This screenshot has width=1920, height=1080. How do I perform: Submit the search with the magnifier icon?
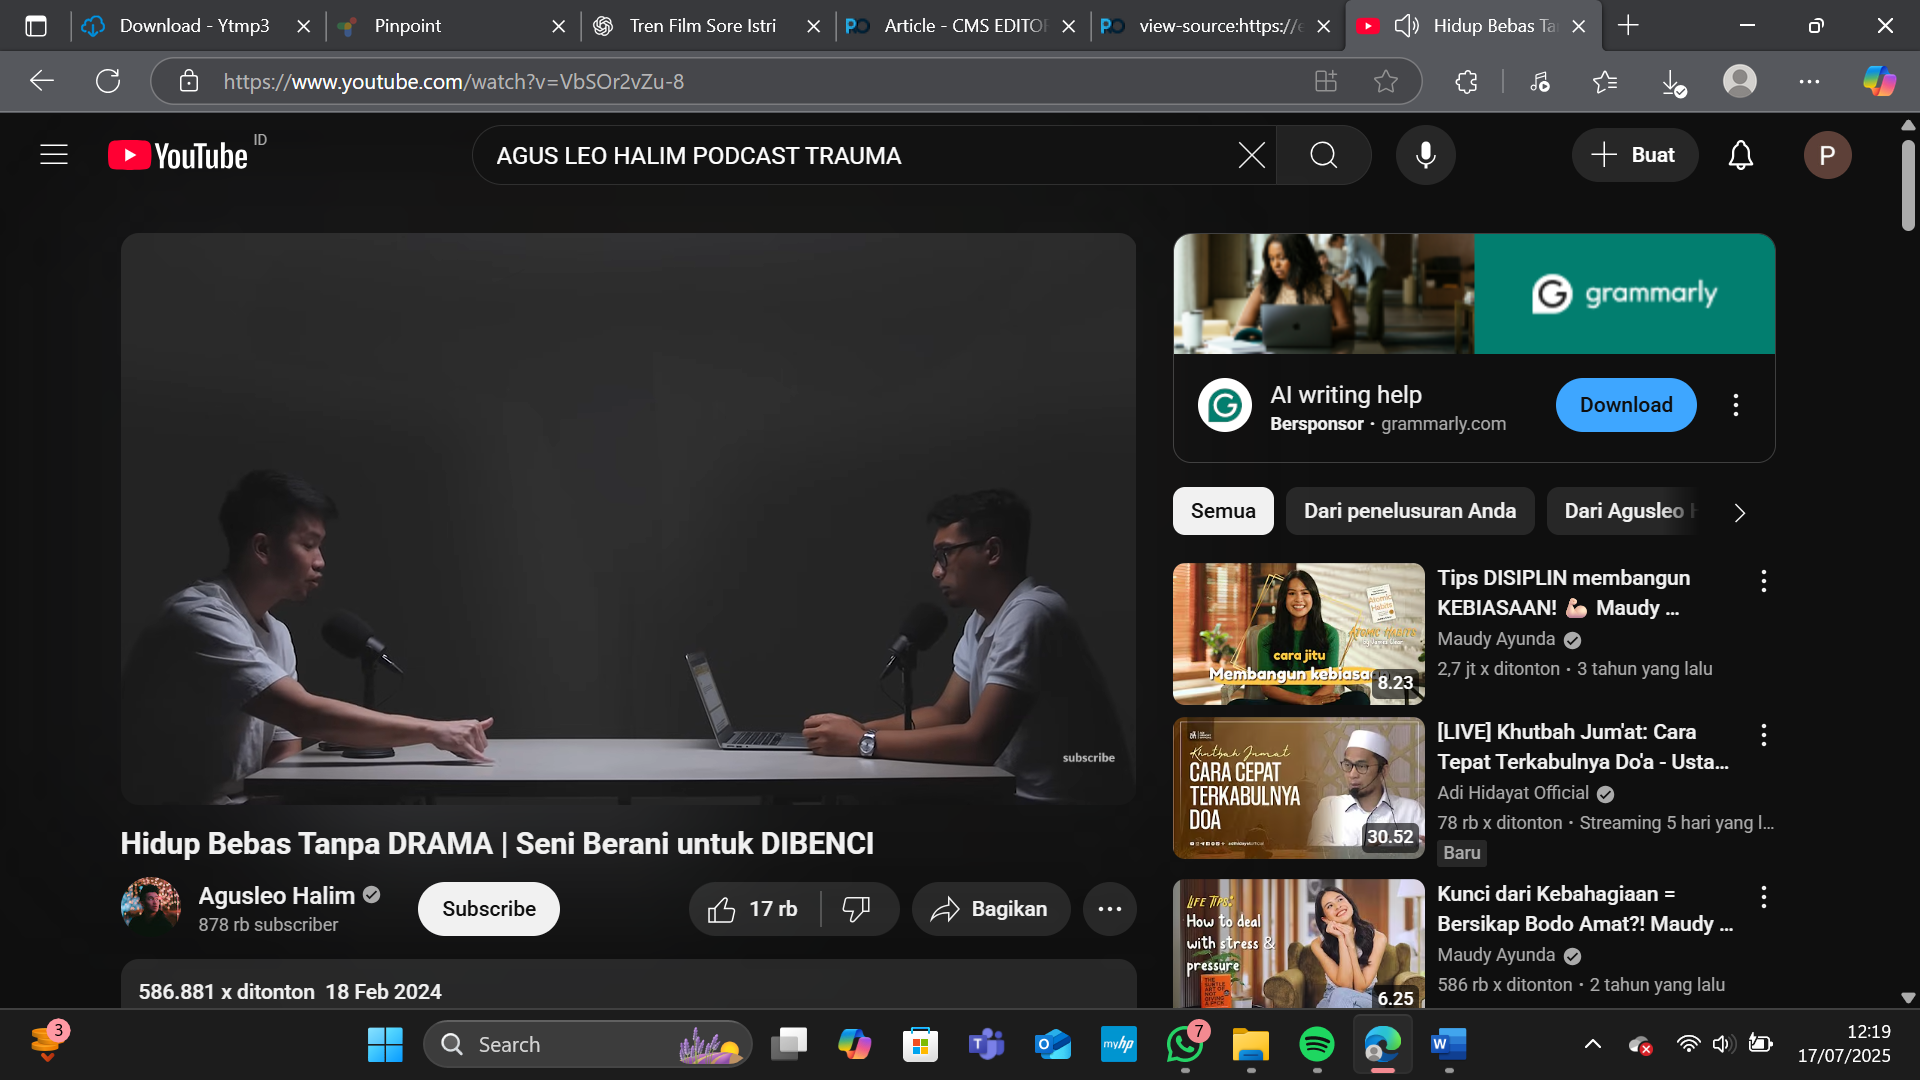(x=1322, y=155)
